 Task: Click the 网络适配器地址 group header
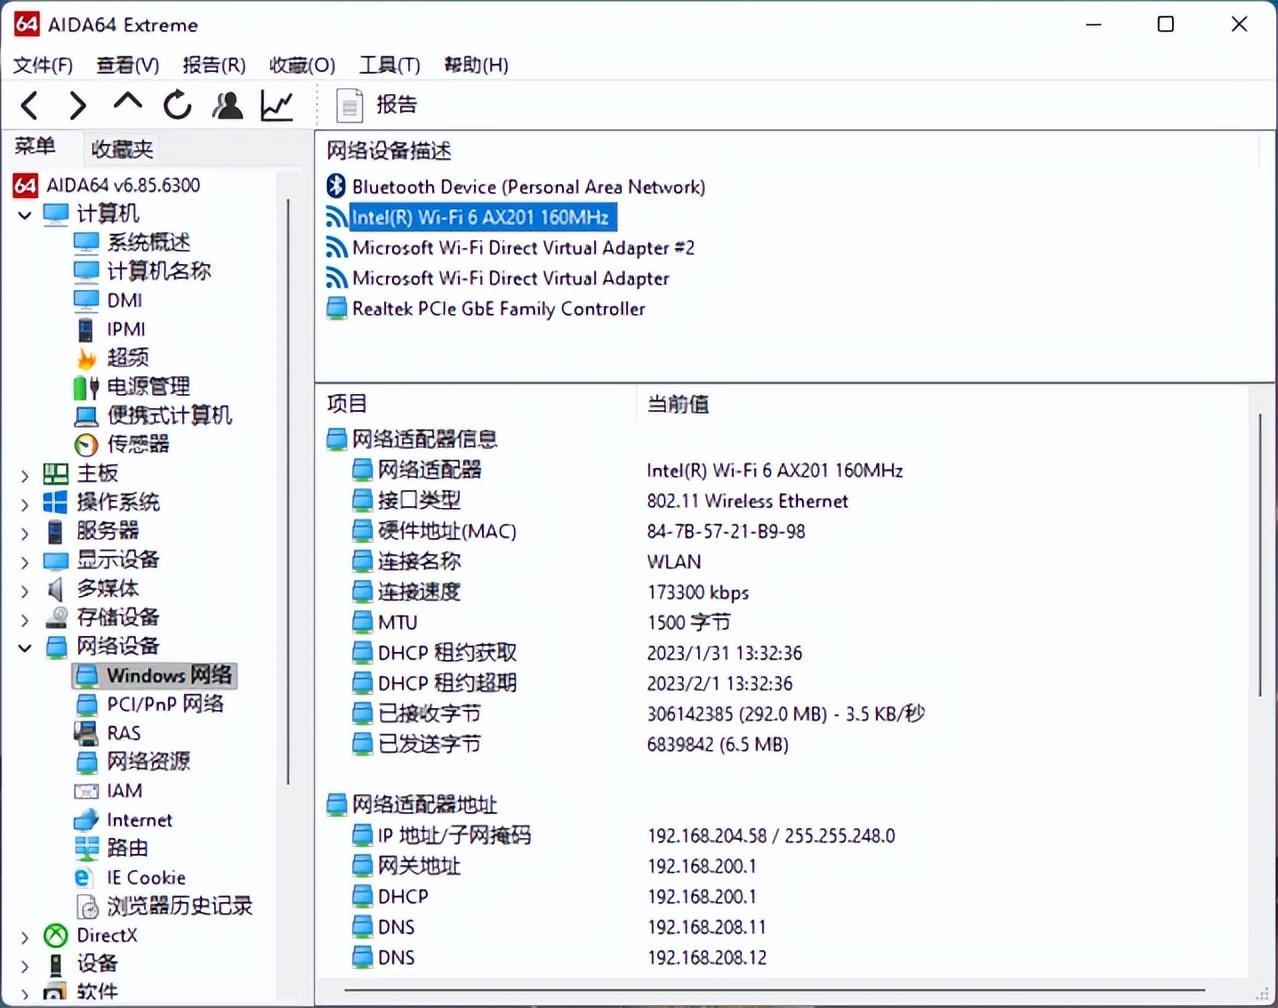click(x=412, y=805)
